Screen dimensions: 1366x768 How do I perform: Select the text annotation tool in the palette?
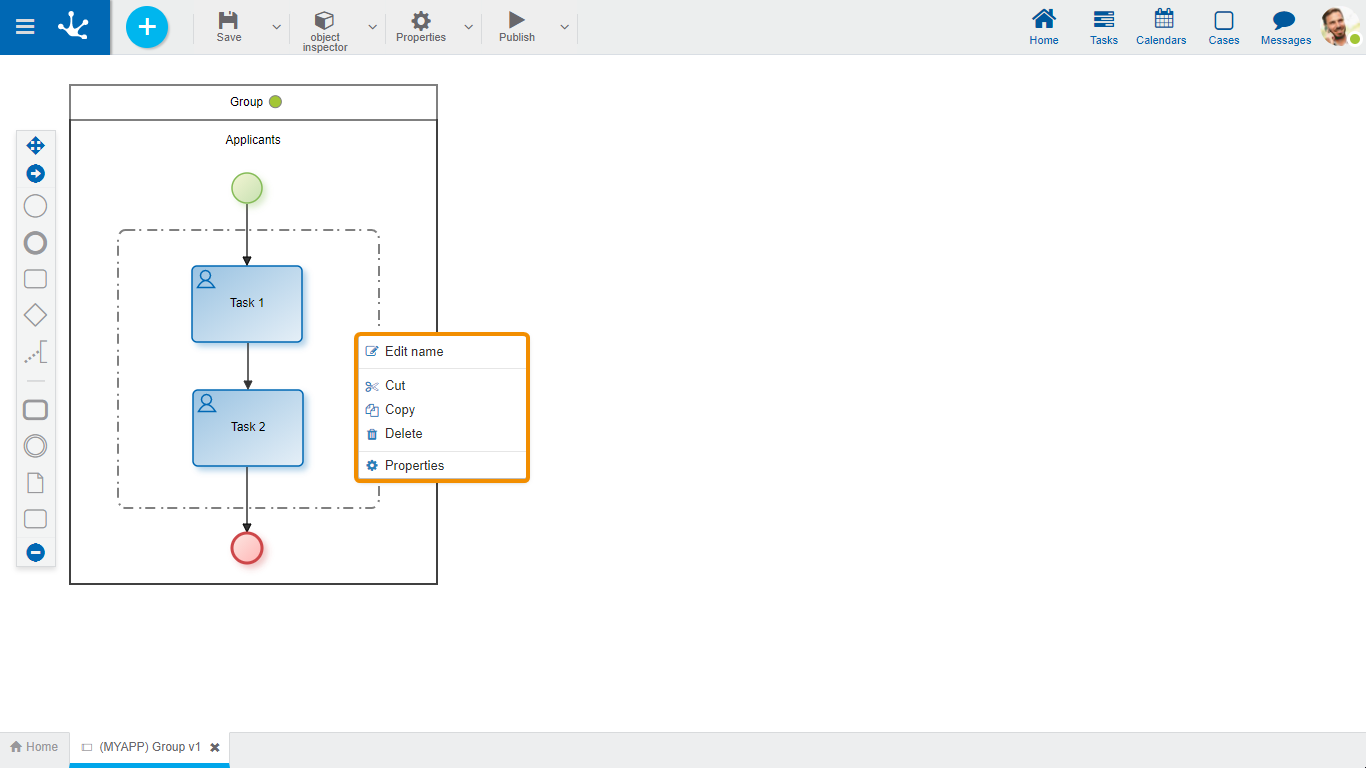(x=36, y=352)
